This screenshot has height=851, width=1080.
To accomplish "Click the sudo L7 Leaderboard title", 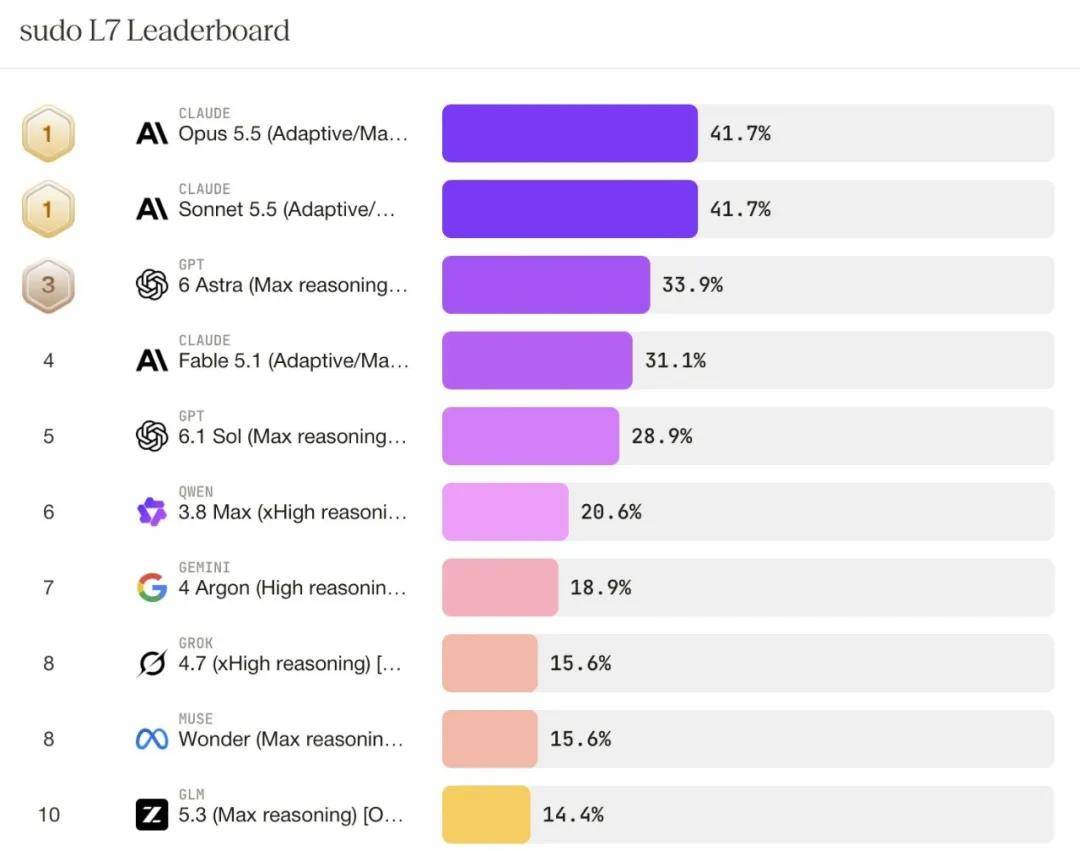I will click(x=154, y=31).
